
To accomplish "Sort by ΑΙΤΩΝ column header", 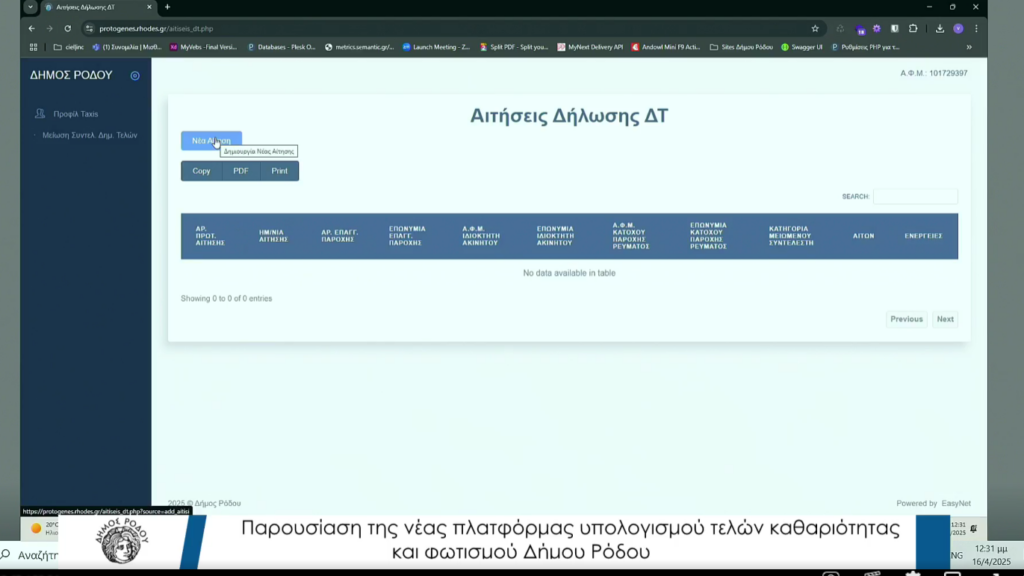I will (x=863, y=236).
